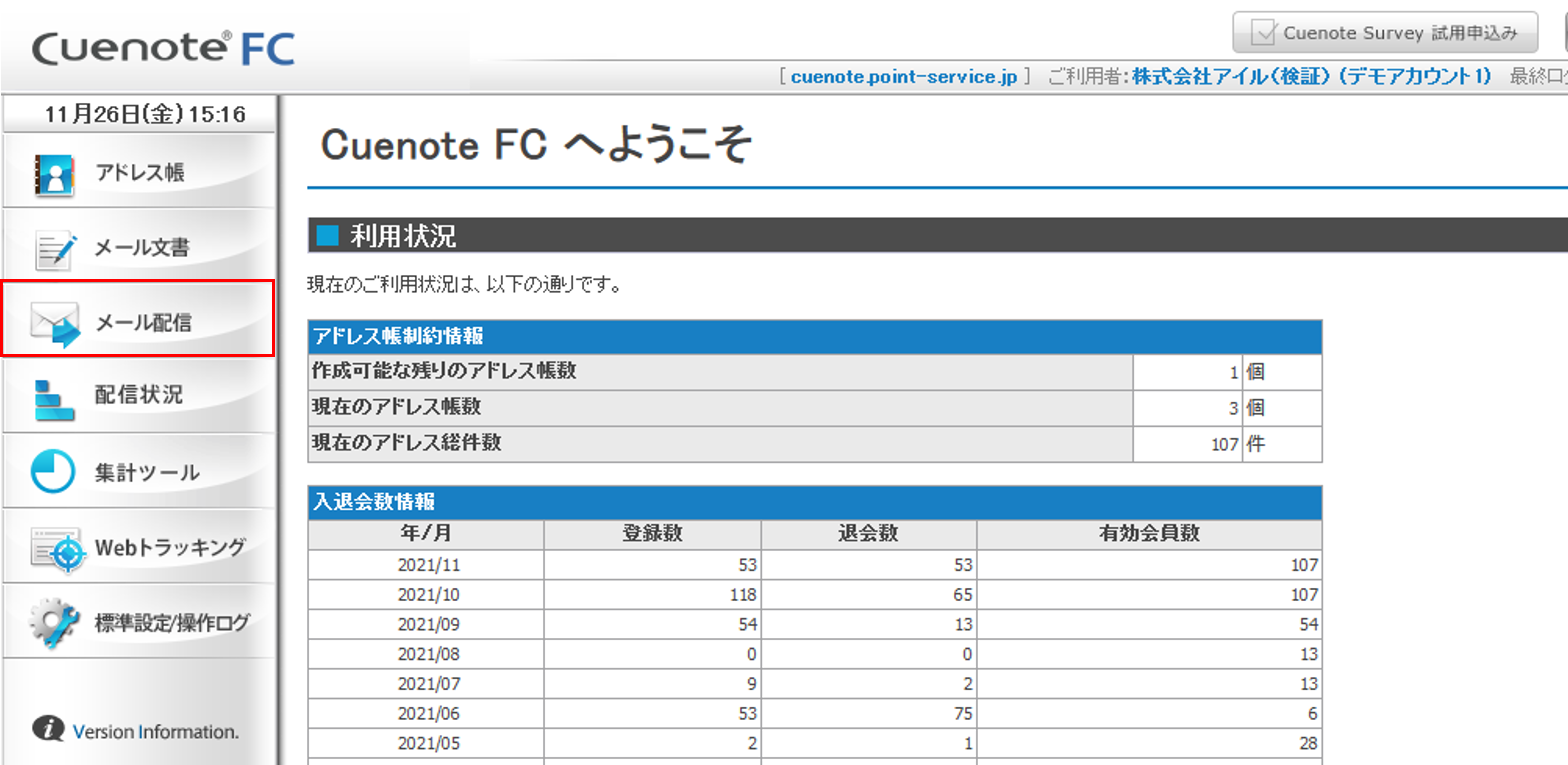This screenshot has width=1568, height=765.
Task: Click the Cuenote FC logo
Action: click(164, 48)
